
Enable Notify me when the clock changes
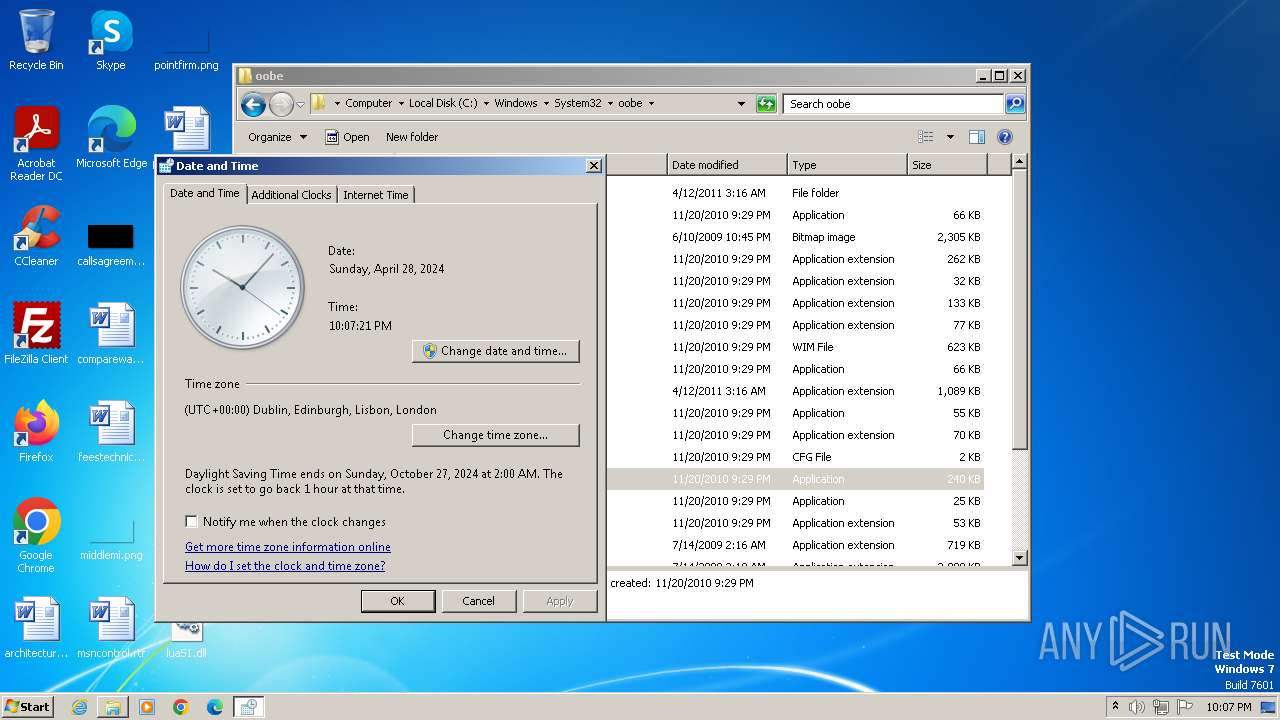point(192,522)
